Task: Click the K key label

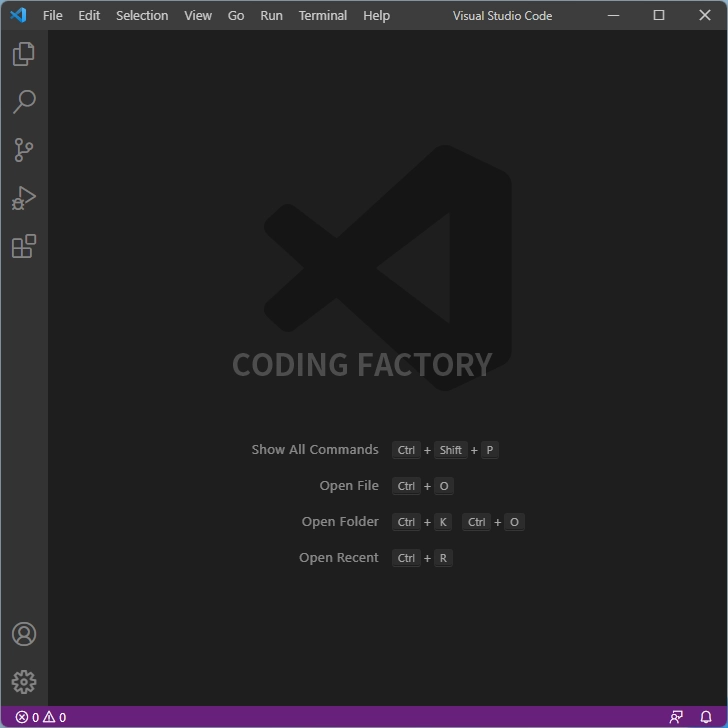Action: coord(443,522)
